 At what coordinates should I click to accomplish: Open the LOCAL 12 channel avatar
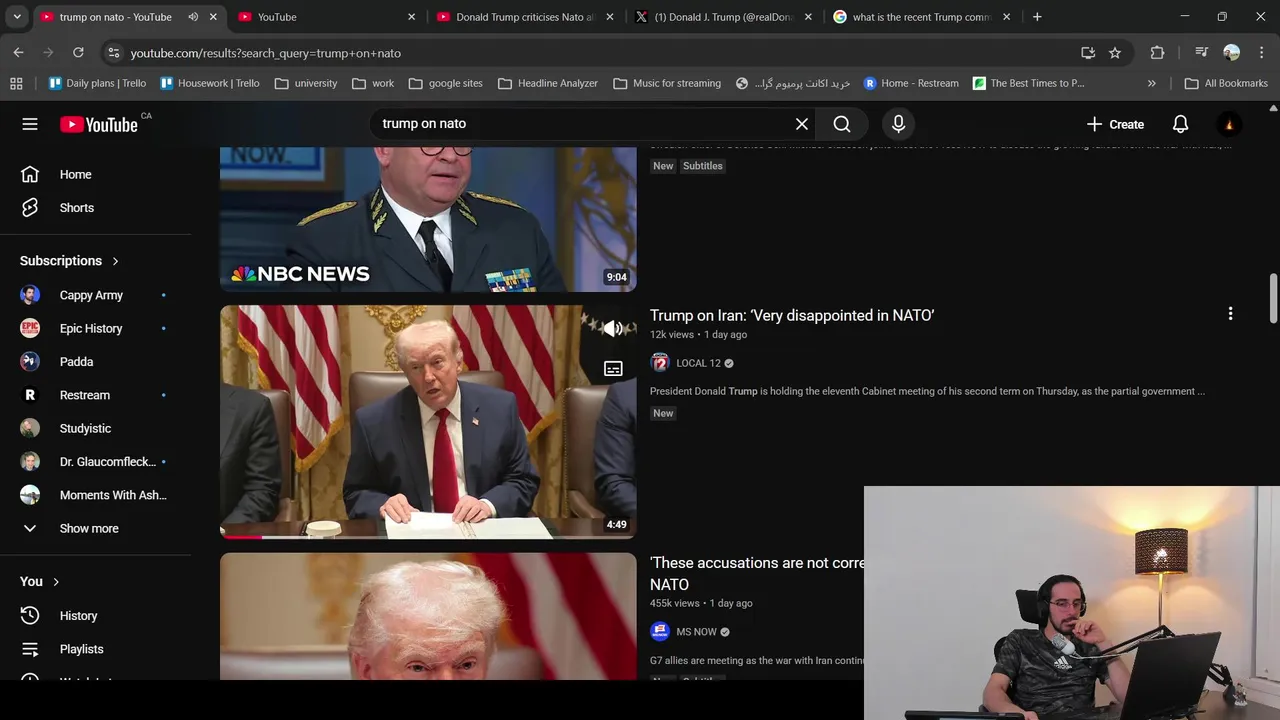tap(659, 363)
